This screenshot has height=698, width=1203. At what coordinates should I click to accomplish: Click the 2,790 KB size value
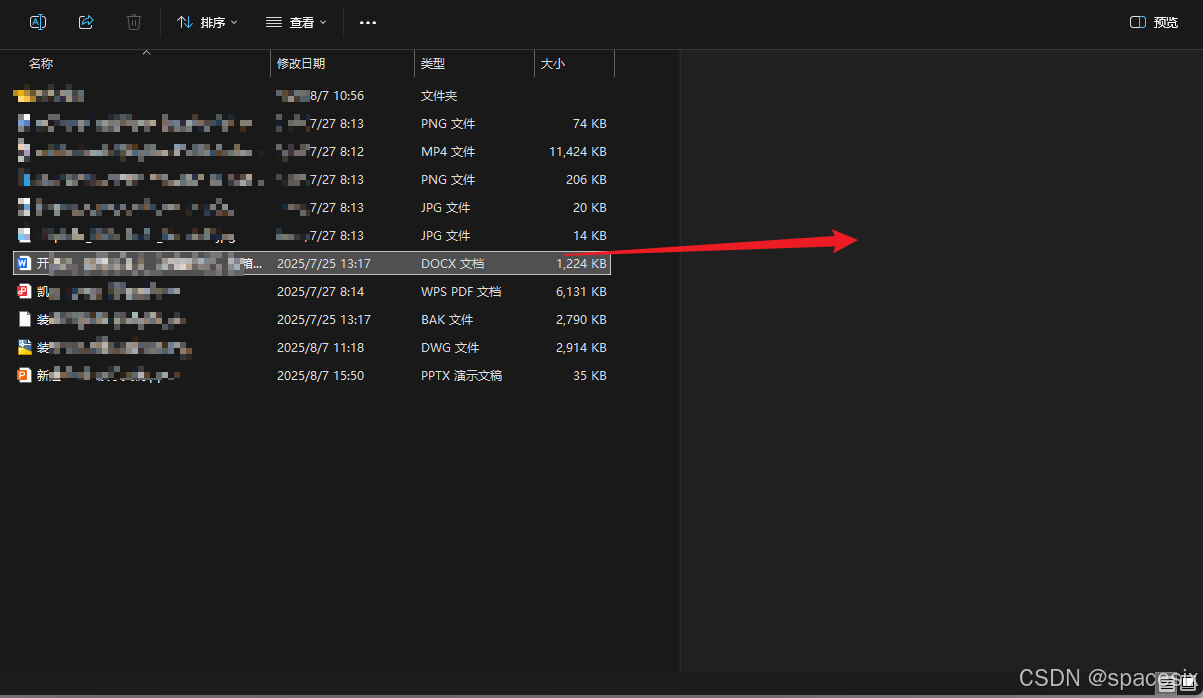click(x=581, y=320)
